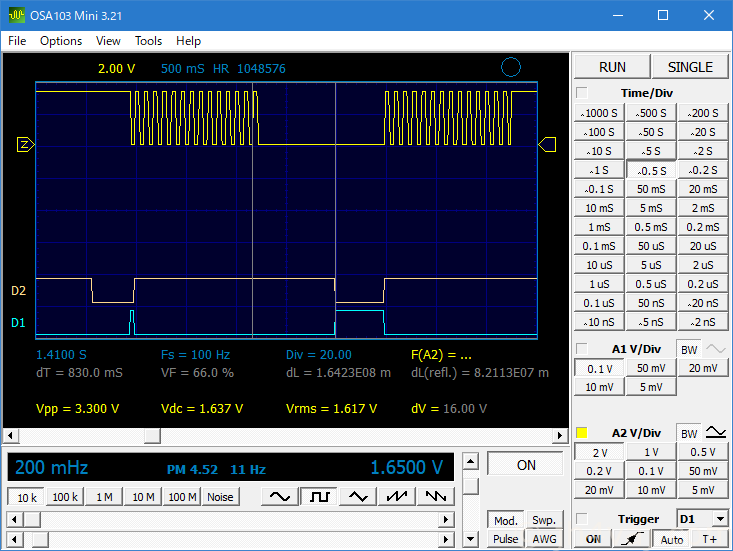Toggle the Trigger checkbox

(582, 519)
